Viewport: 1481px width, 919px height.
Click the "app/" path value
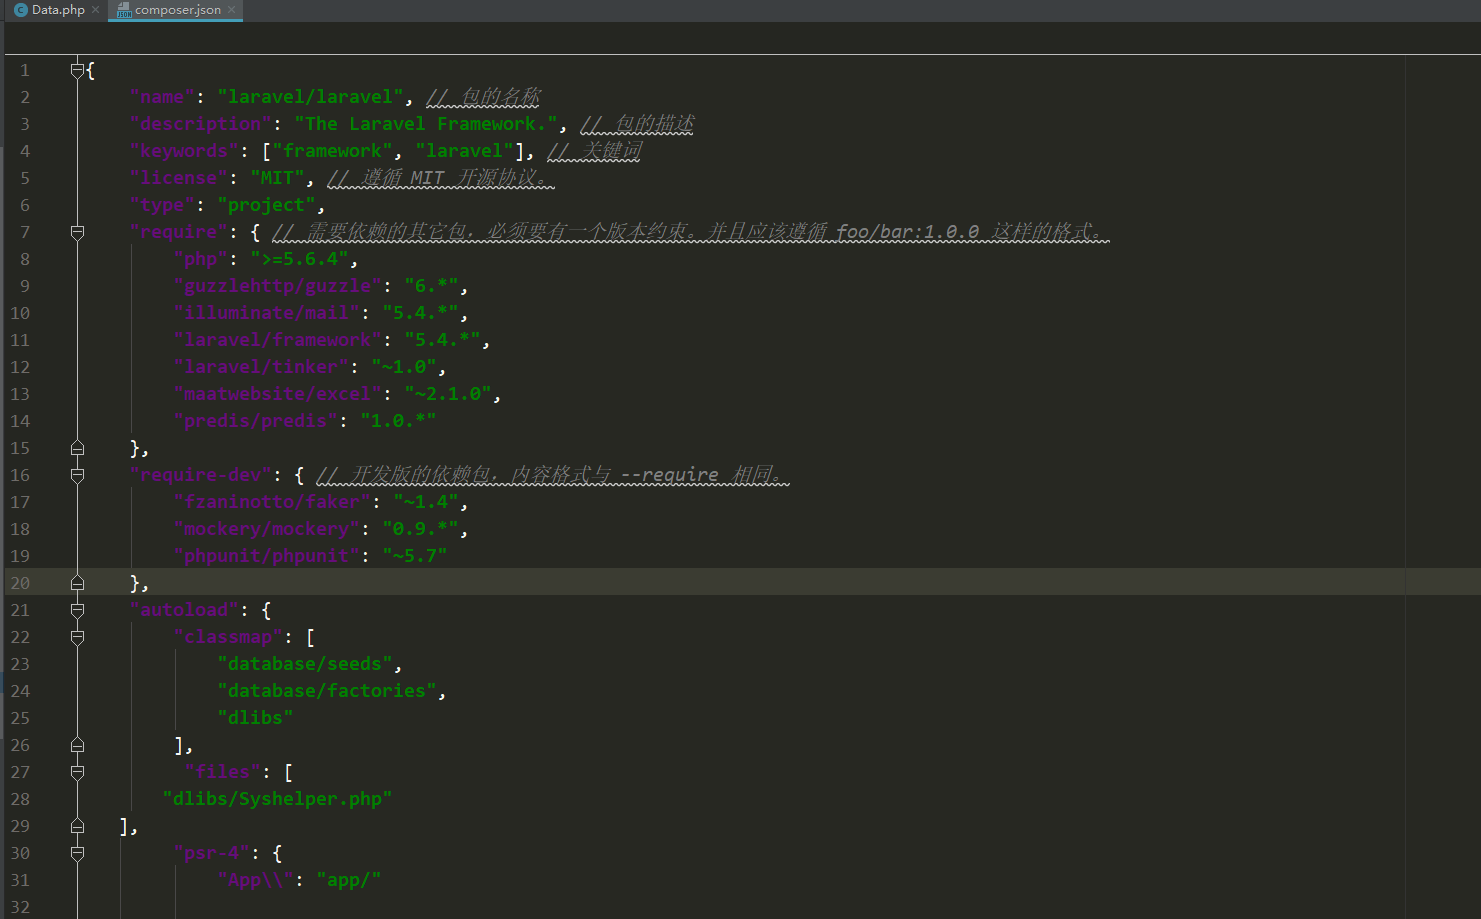pyautogui.click(x=349, y=880)
